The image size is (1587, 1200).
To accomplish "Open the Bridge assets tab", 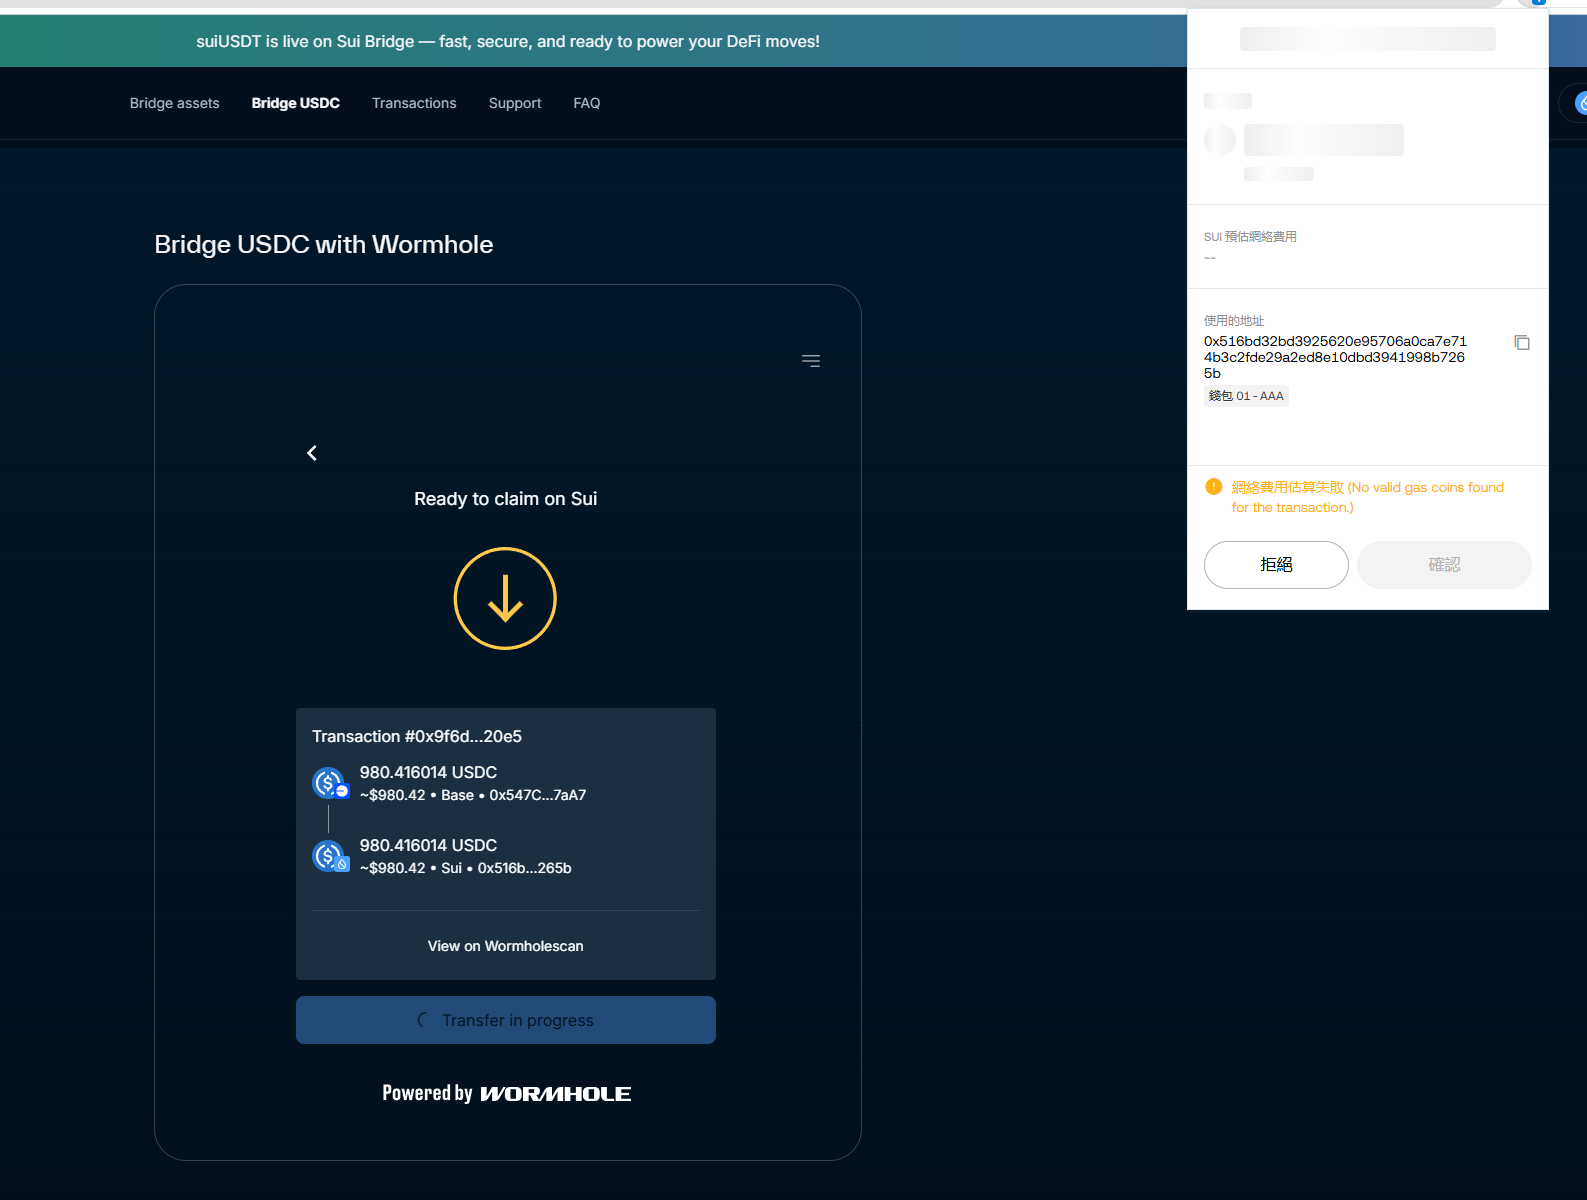I will click(x=174, y=103).
